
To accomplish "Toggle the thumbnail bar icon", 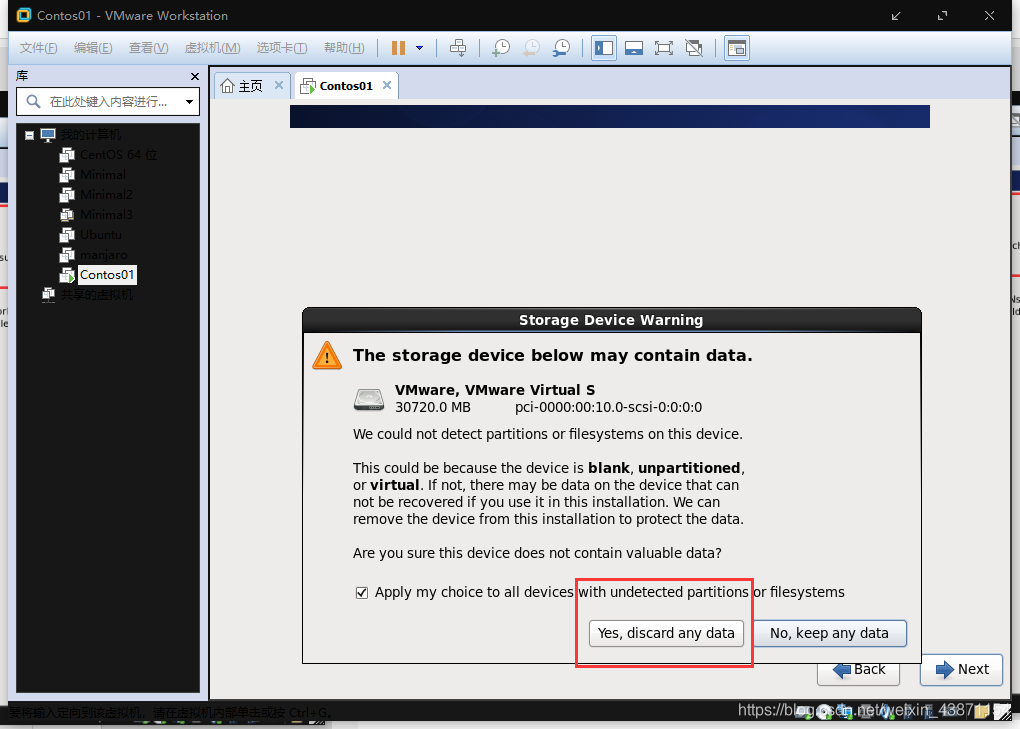I will [x=634, y=47].
